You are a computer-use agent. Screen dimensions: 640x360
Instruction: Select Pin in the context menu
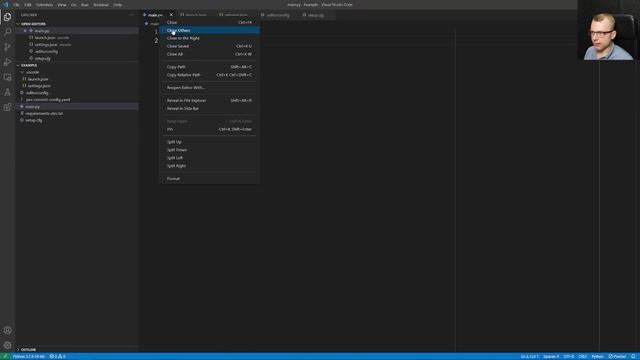(x=209, y=129)
